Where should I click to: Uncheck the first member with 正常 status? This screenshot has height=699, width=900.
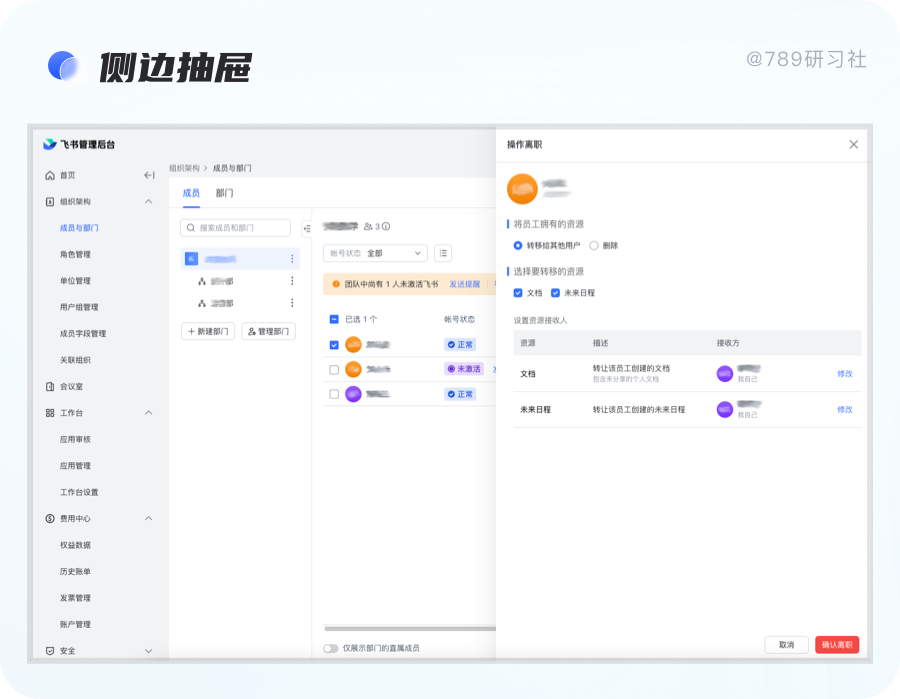pyautogui.click(x=334, y=345)
